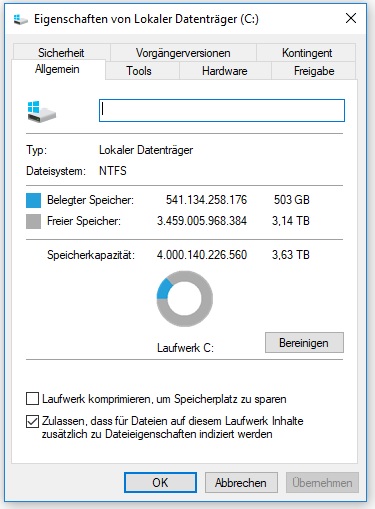
Task: Click the blue Belegter Speicher color square
Action: 33,200
